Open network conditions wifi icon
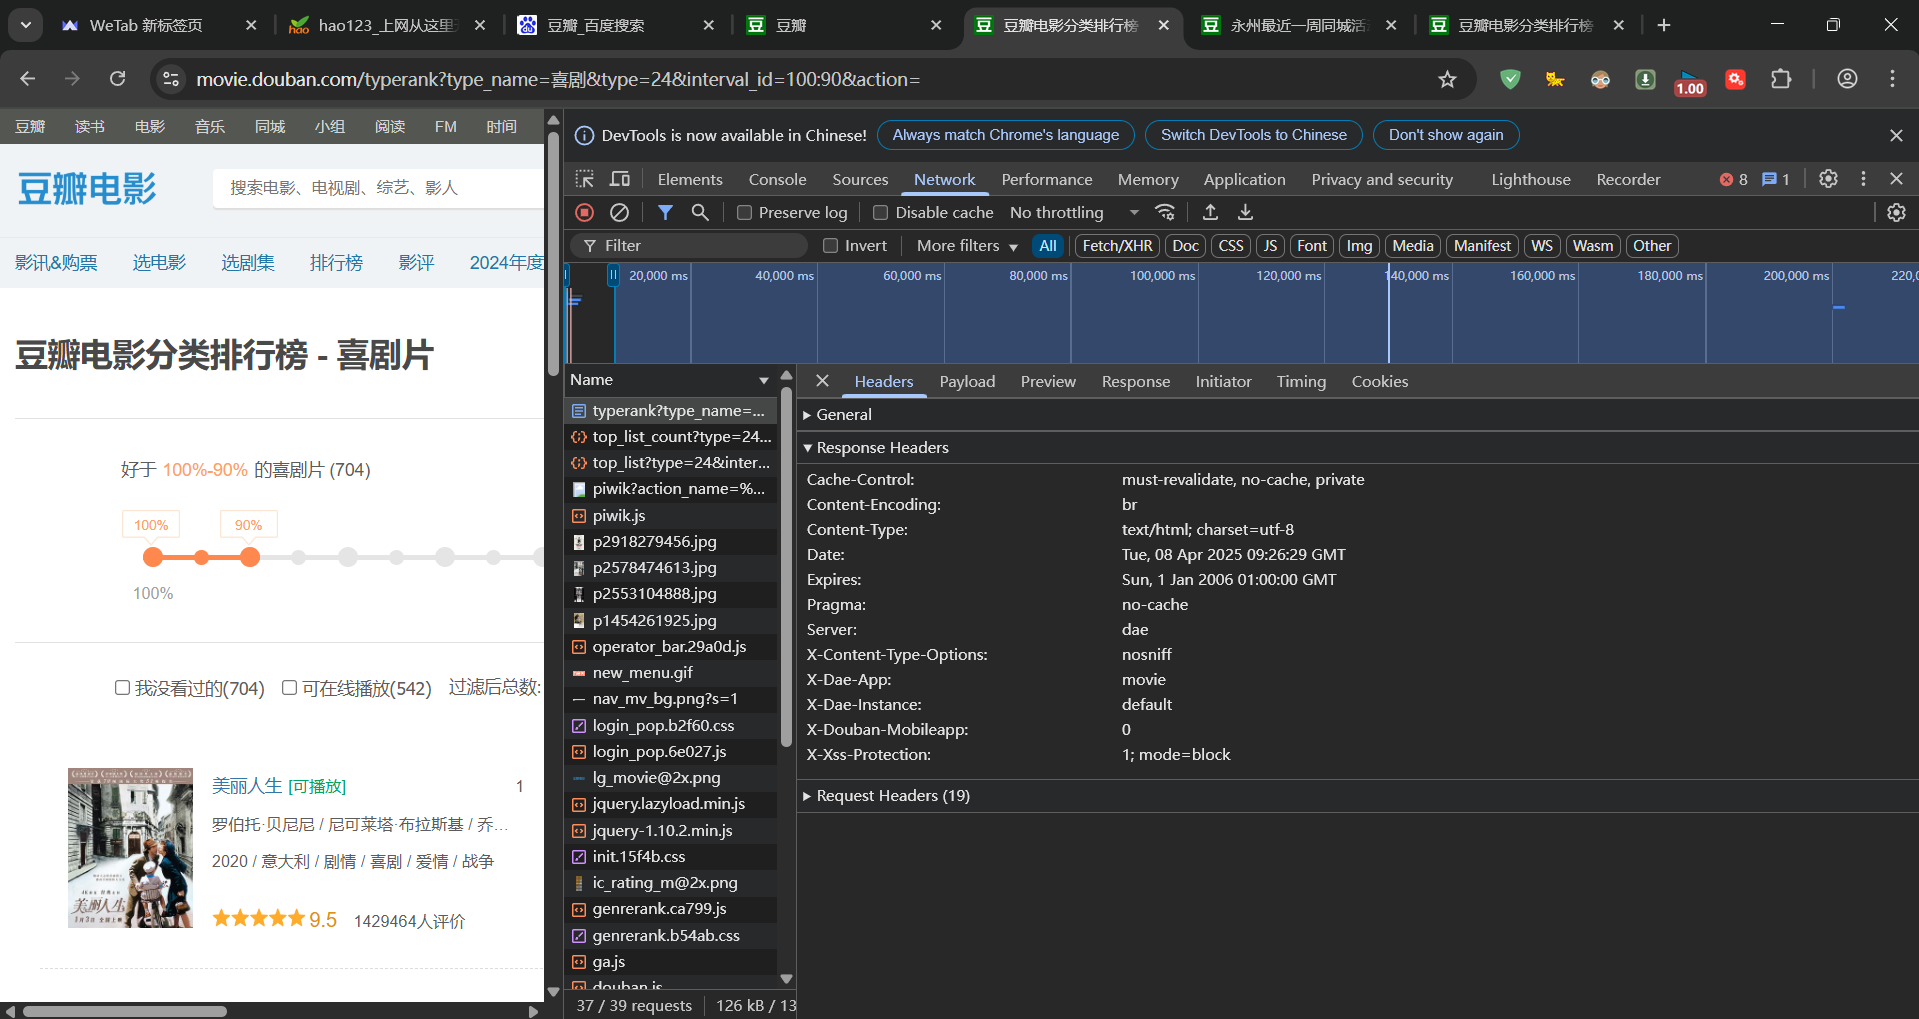Screen dimensions: 1919x1019 pos(1165,212)
